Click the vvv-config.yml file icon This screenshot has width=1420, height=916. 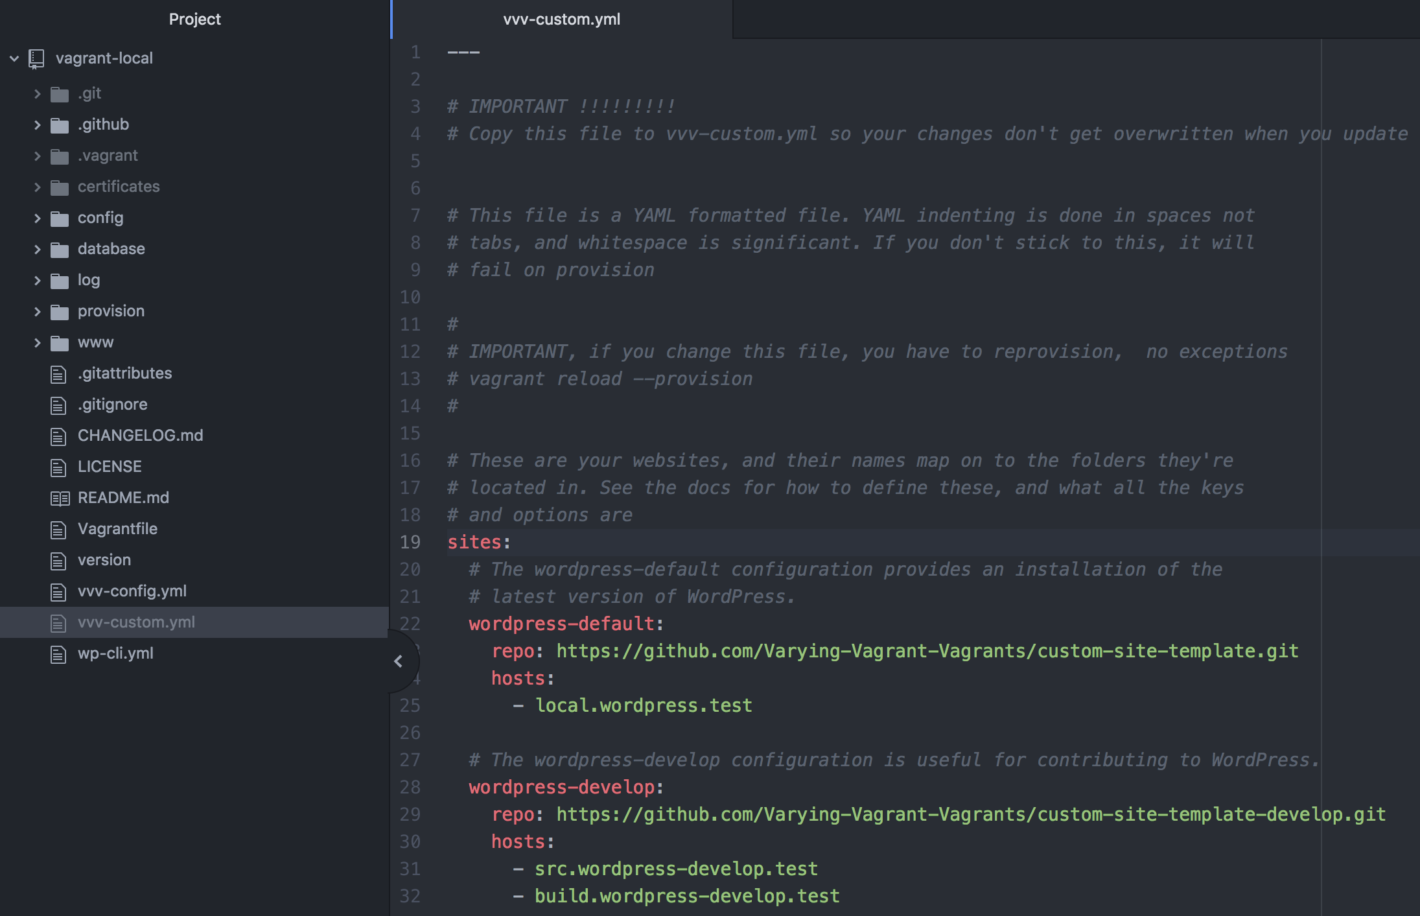pos(58,590)
